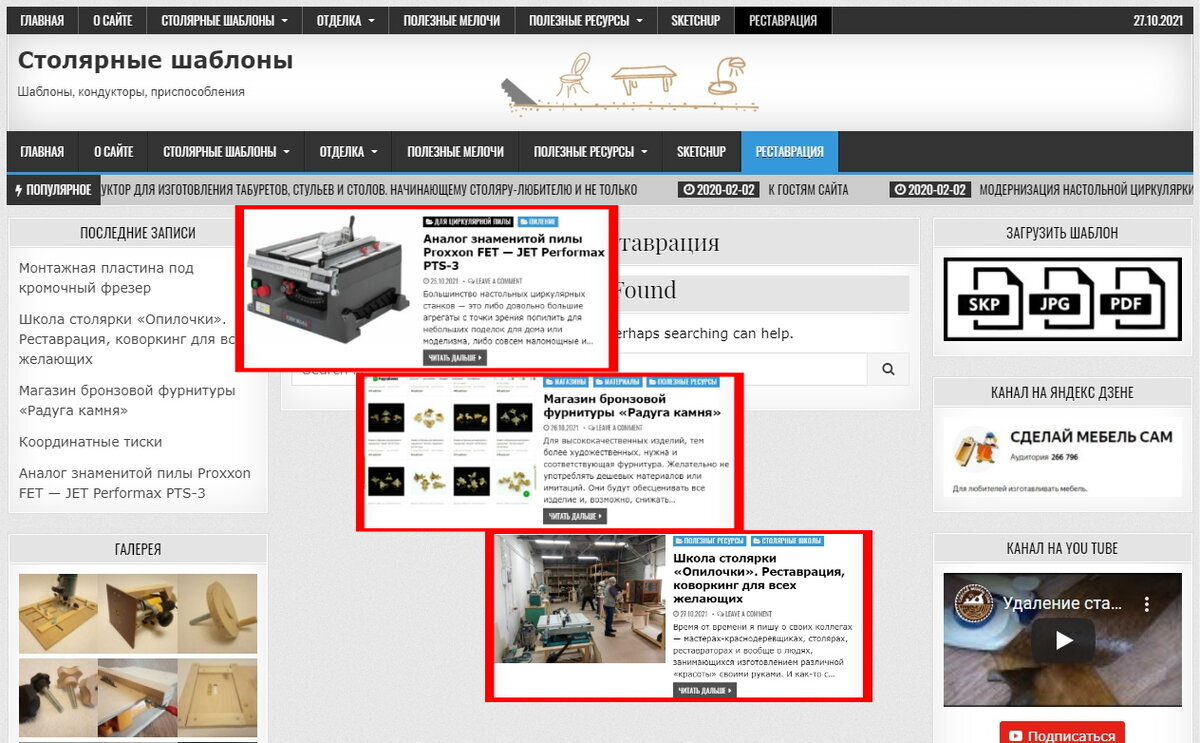1200x743 pixels.
Task: Open Монтажная пластина под кромочный фрезер link
Action: 107,278
